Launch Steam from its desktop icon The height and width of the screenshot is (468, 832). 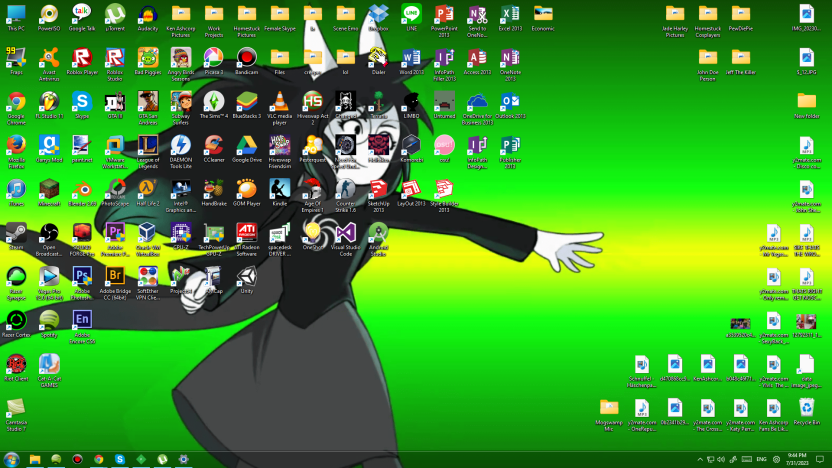point(16,233)
